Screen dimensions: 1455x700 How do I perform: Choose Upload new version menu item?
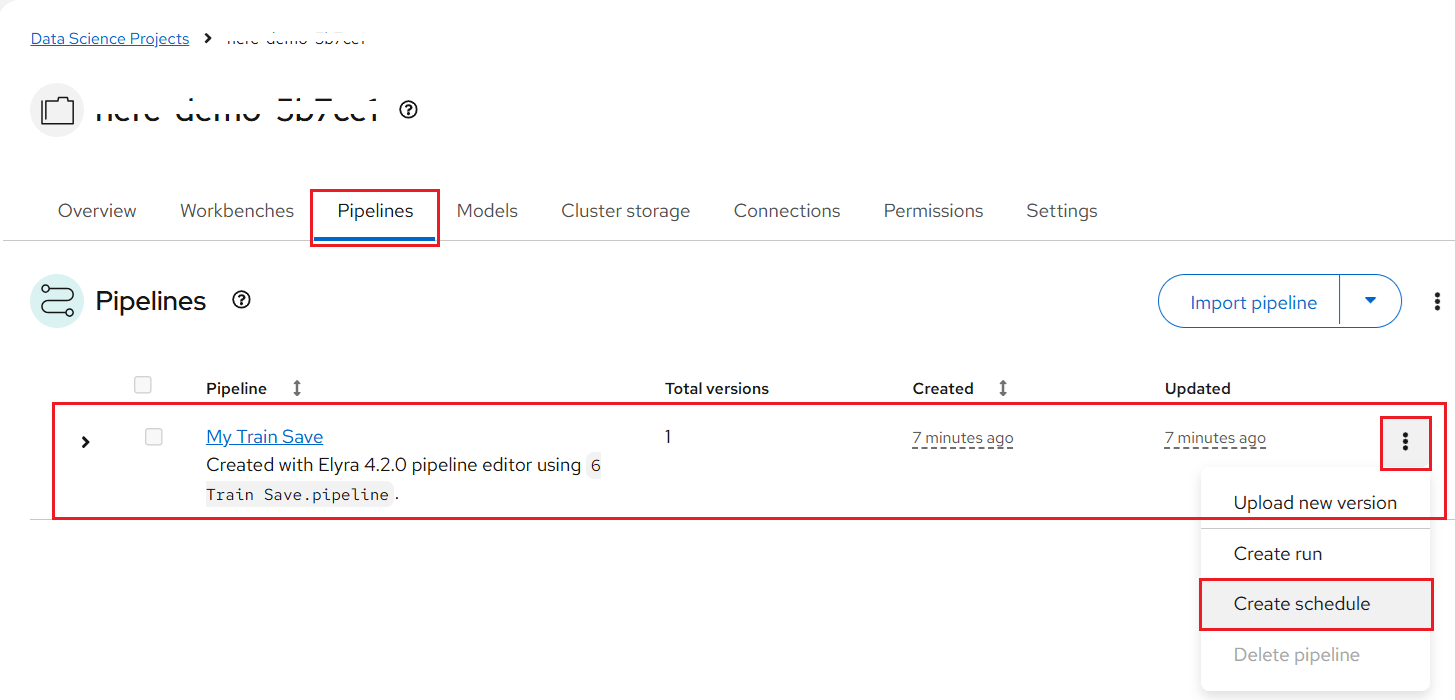[1314, 503]
